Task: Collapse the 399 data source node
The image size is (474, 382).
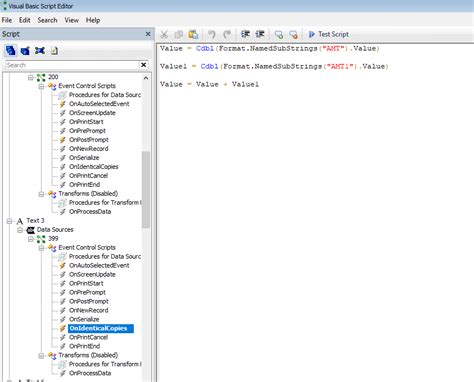Action: (x=30, y=239)
